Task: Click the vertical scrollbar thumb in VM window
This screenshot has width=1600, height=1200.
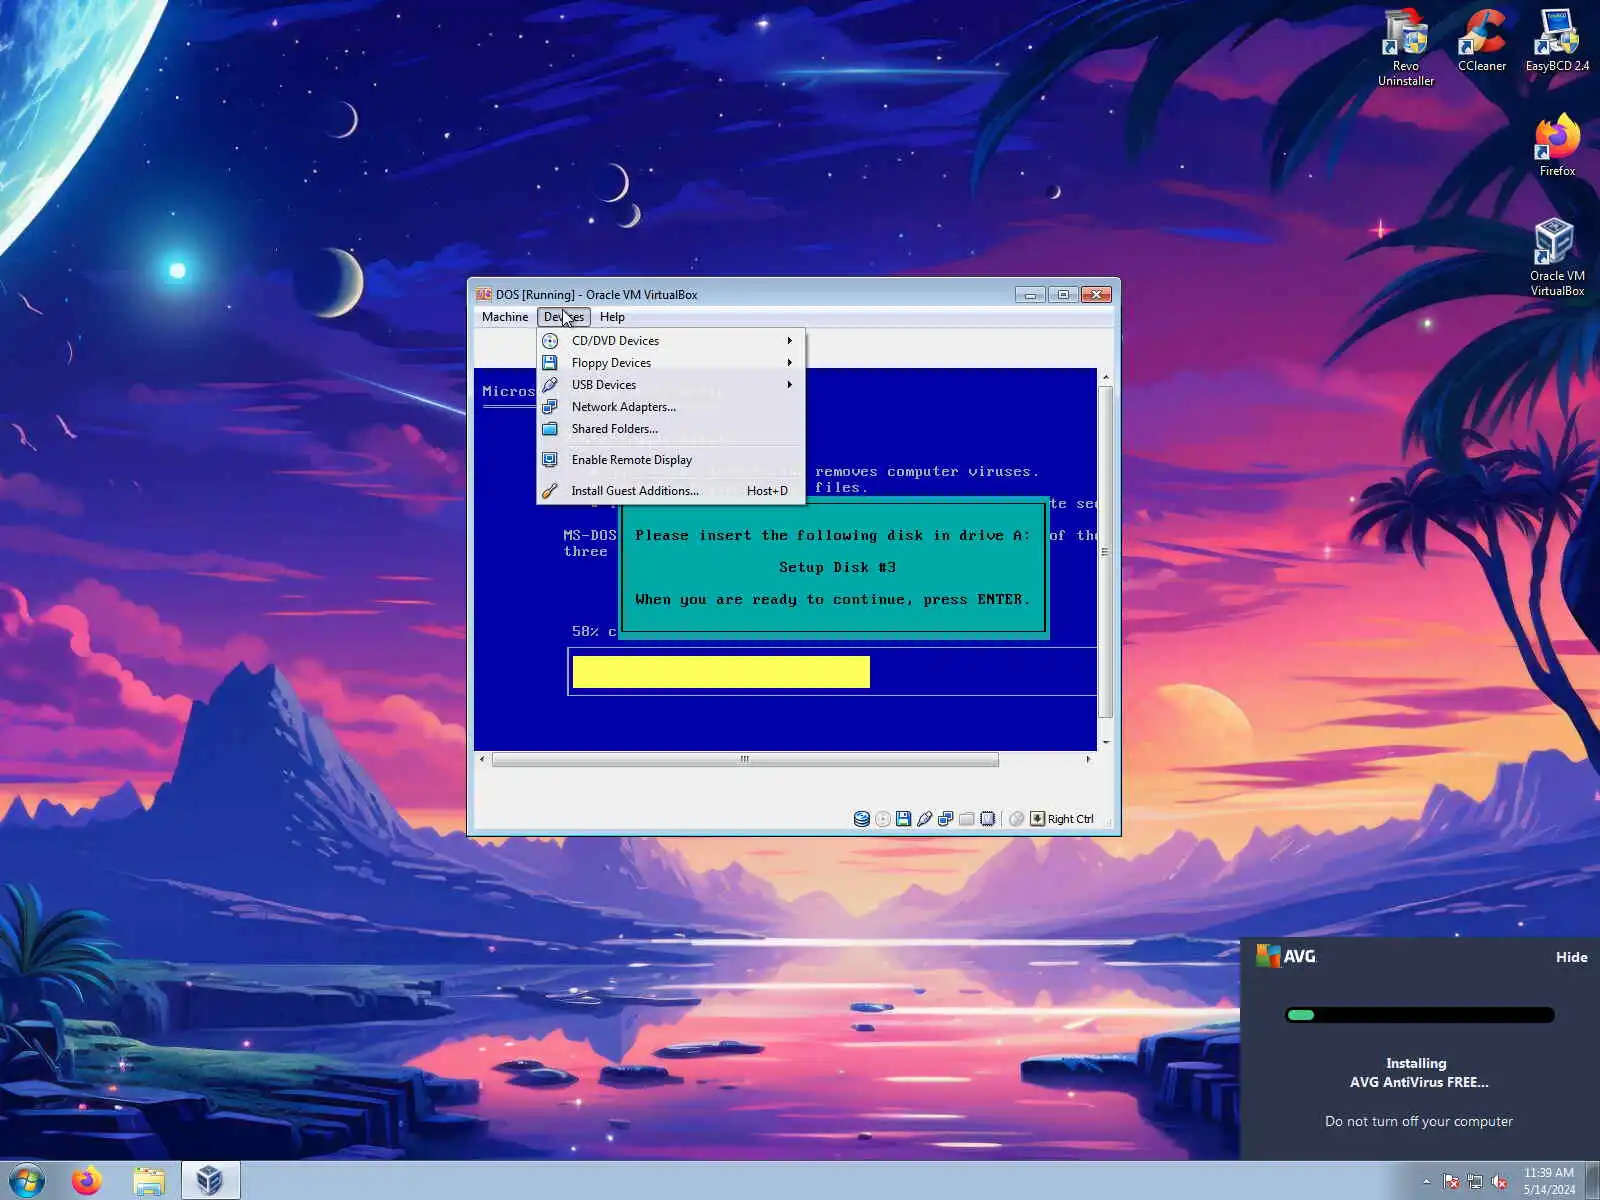Action: click(x=1105, y=551)
